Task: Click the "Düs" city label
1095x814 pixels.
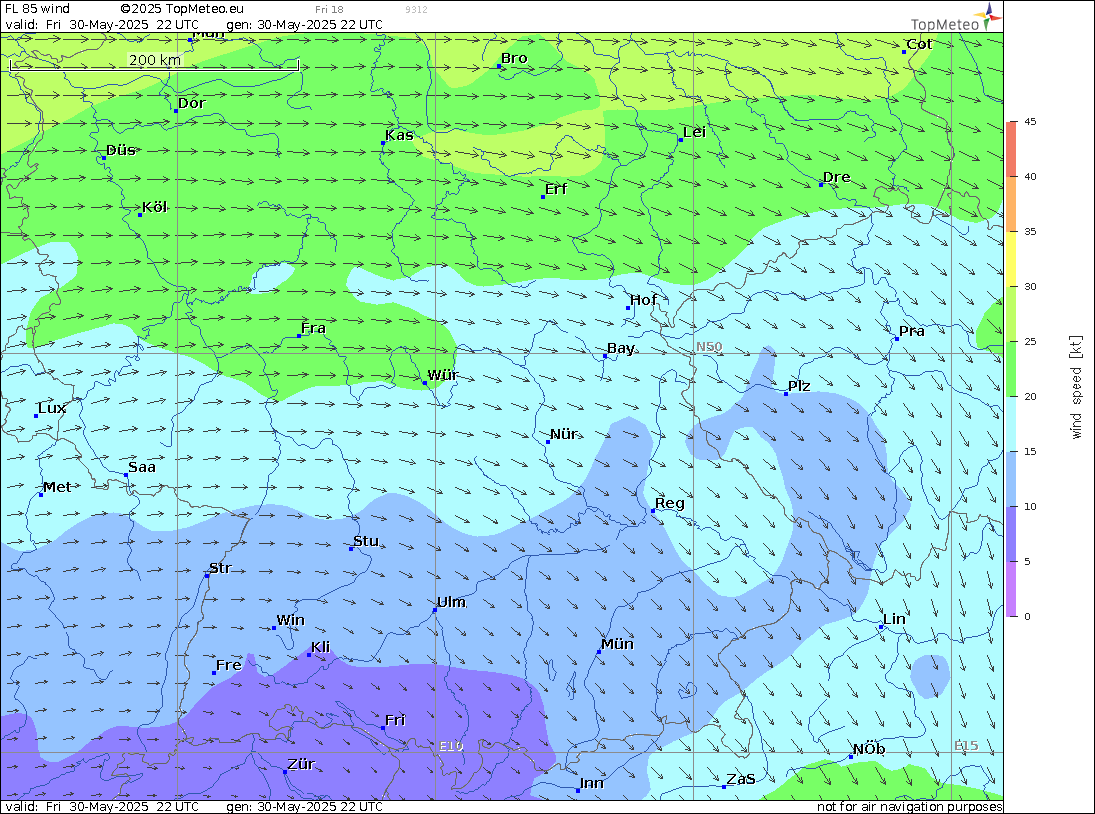Action: pyautogui.click(x=121, y=150)
